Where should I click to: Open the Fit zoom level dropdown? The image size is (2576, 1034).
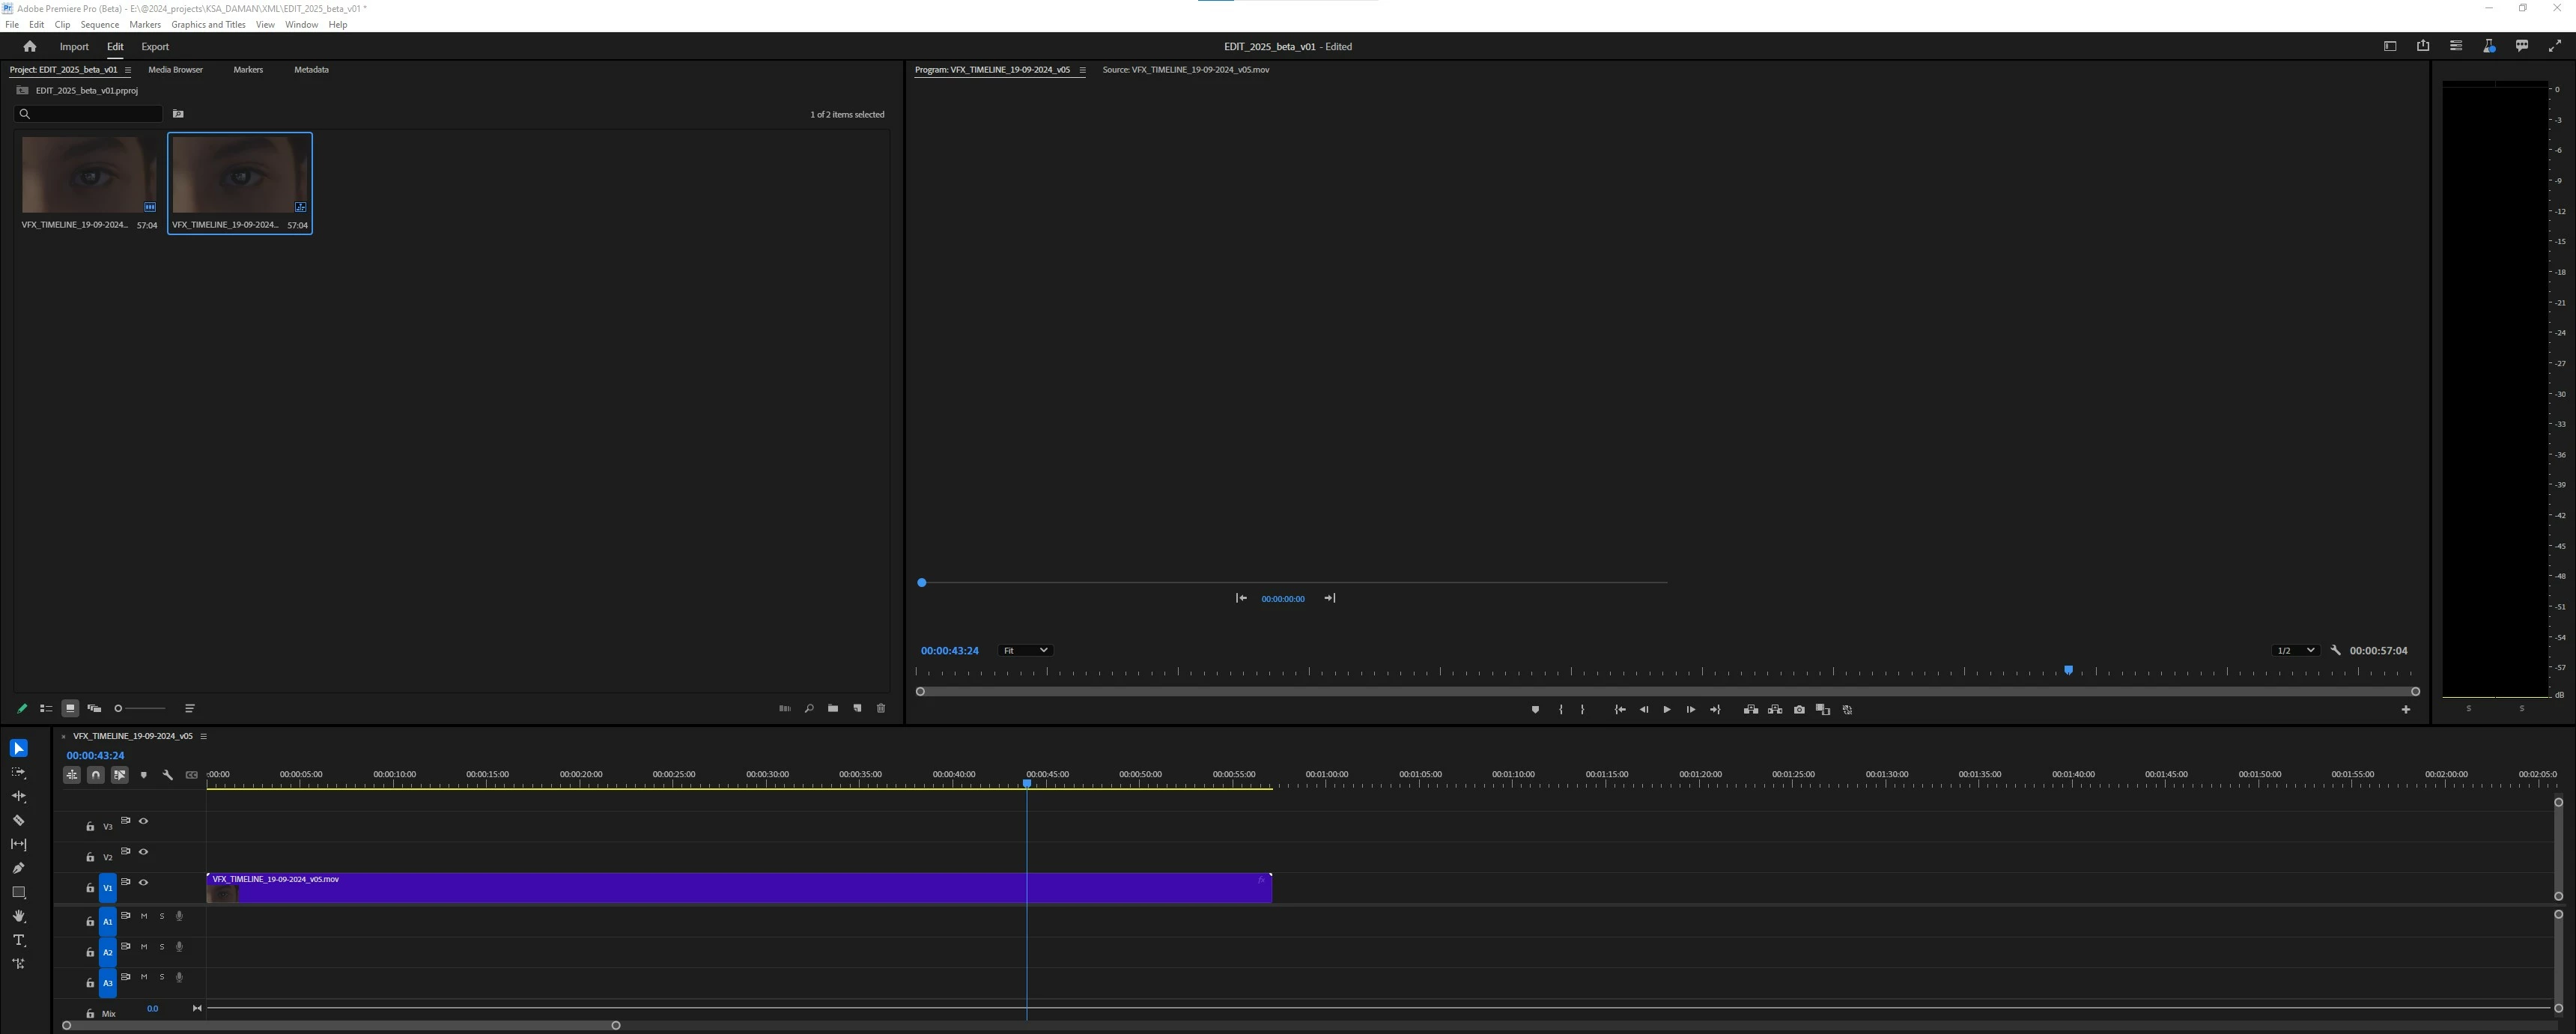(x=1024, y=650)
